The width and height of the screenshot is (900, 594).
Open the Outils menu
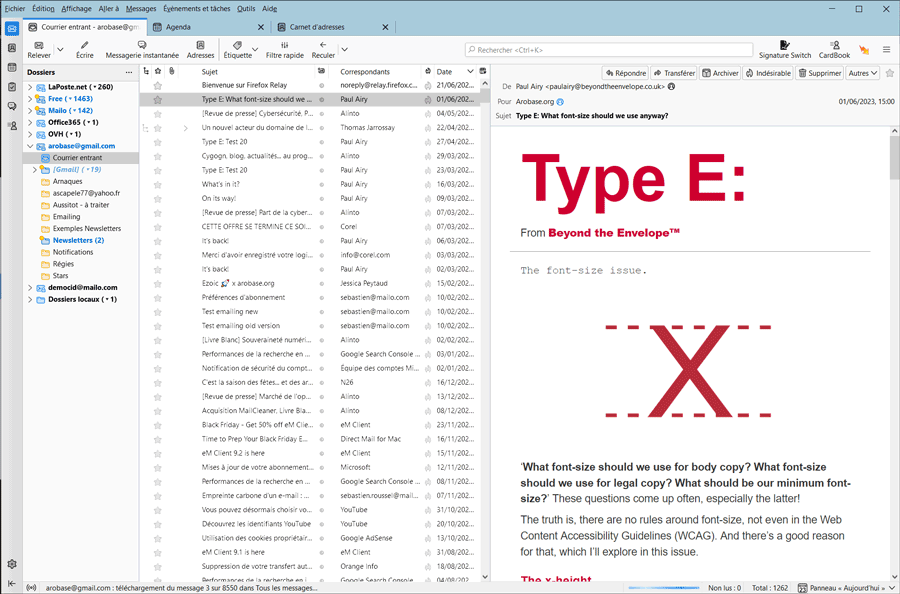click(x=246, y=9)
